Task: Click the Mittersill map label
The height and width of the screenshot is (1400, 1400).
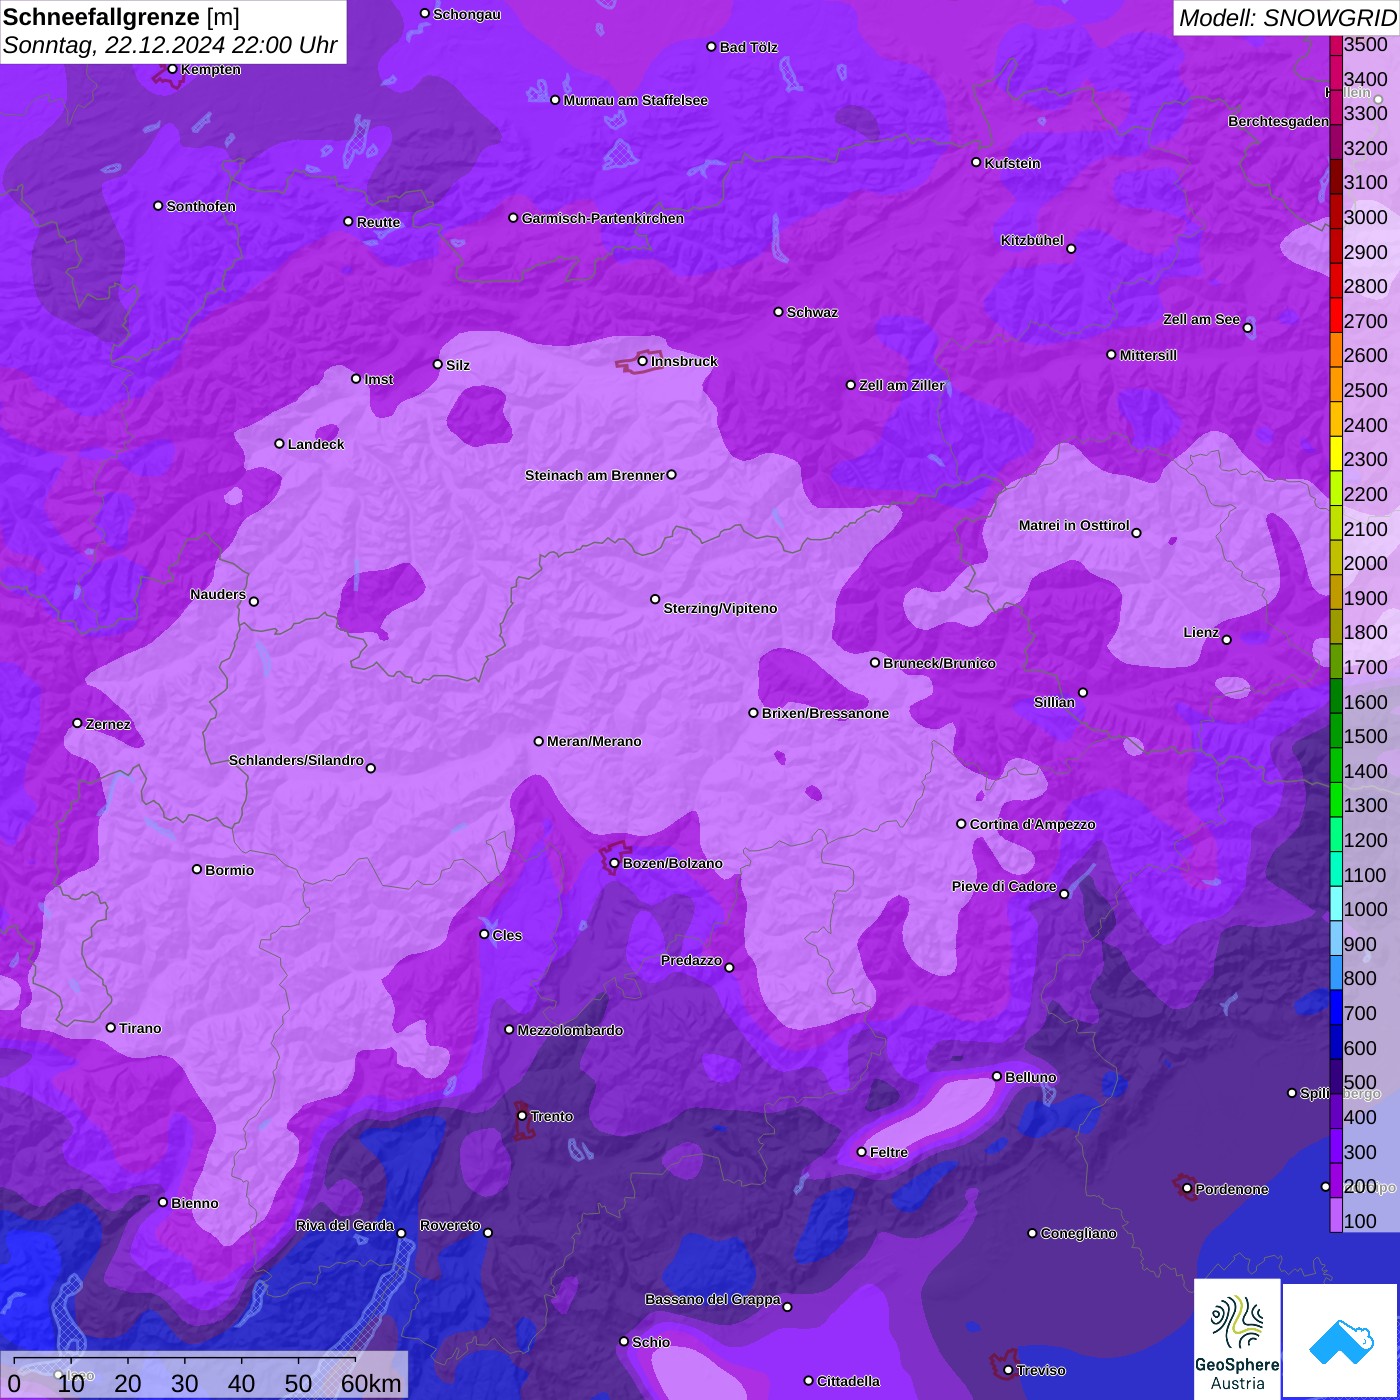Action: click(x=1148, y=355)
